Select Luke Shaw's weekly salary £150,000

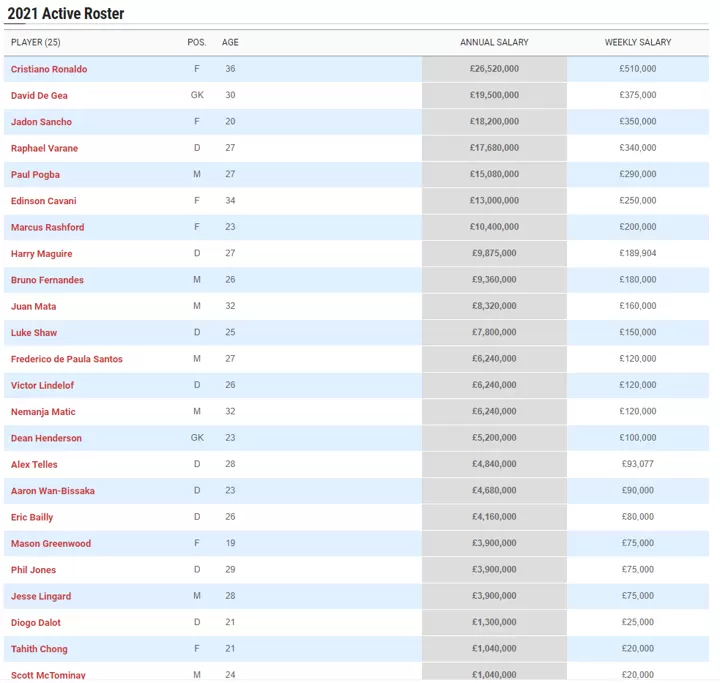[638, 333]
